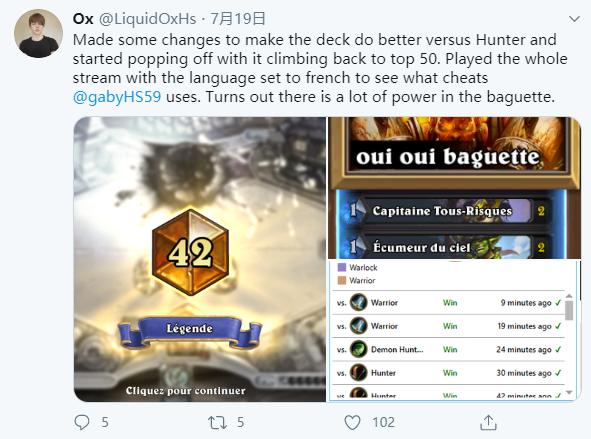Screen dimensions: 591x439
Task: Open the @gabyHS59 mention link
Action: click(x=117, y=97)
